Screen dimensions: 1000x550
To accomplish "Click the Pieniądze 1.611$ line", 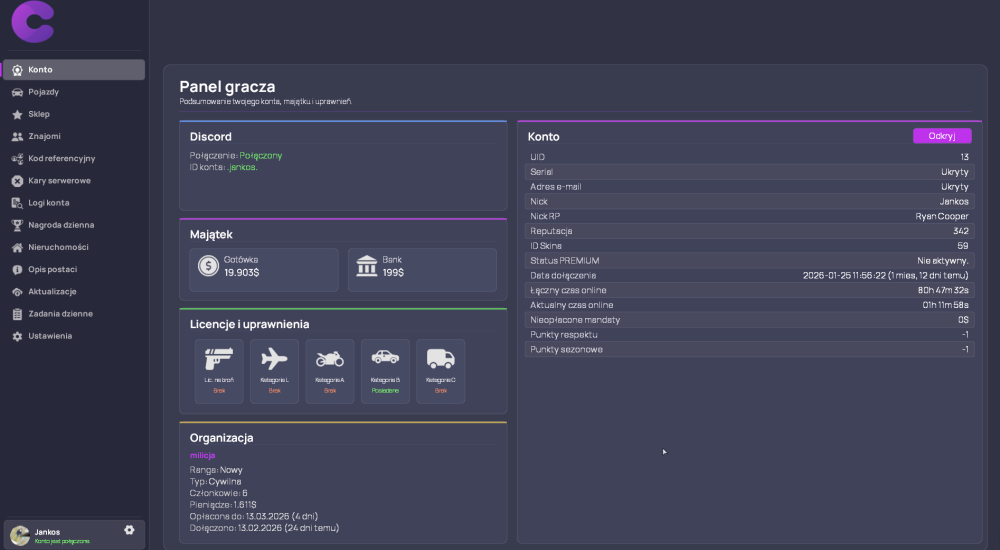I will (x=223, y=505).
